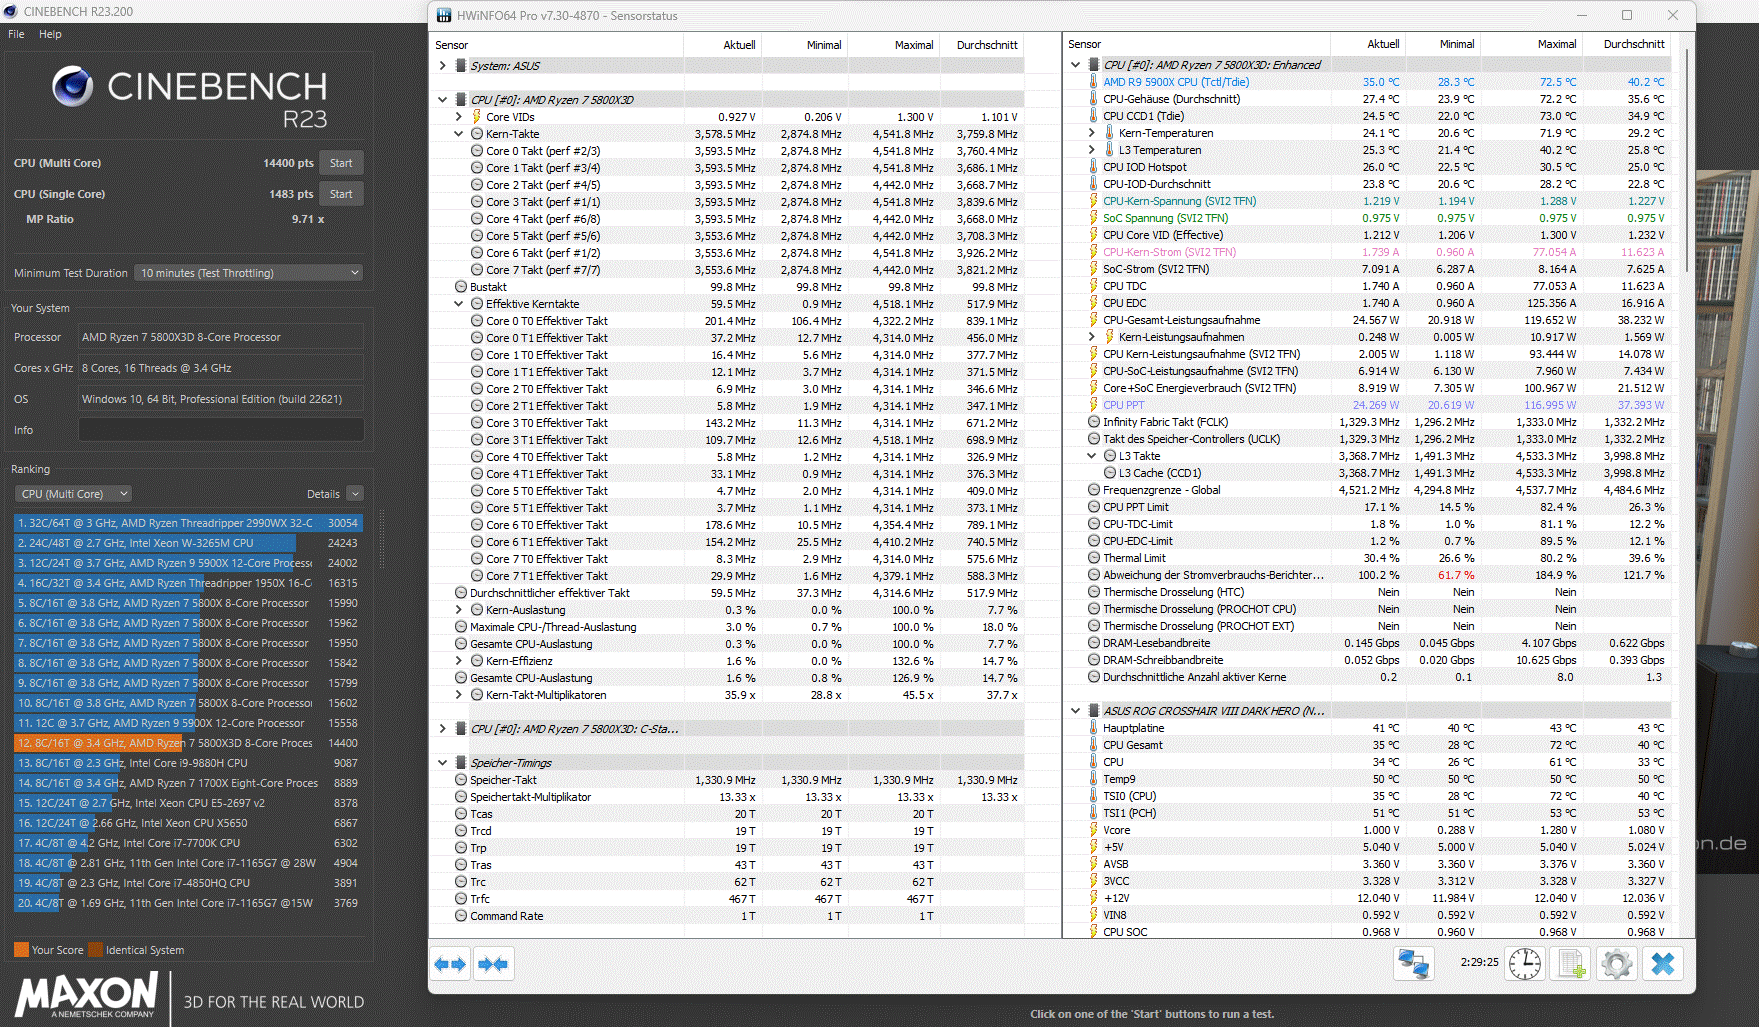Click the lightning icon beside Vcore
The image size is (1759, 1027).
pyautogui.click(x=1093, y=830)
